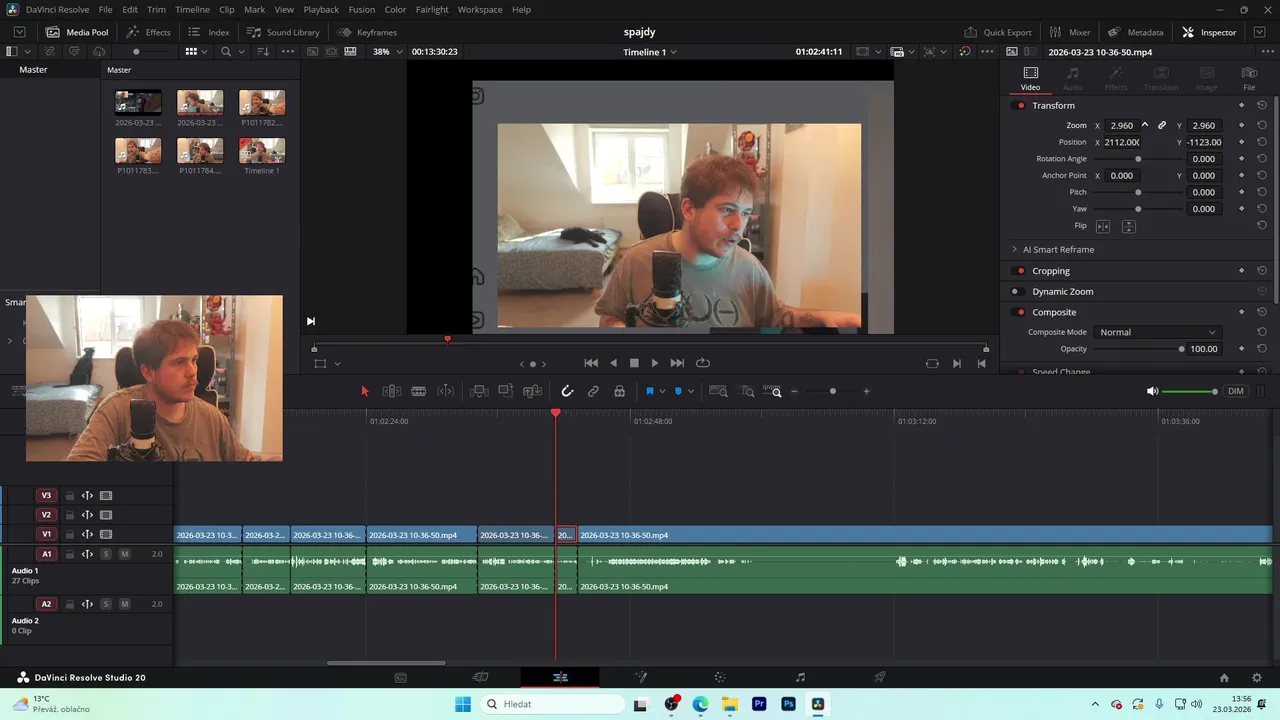Toggle timeline Snapping magnet icon

[567, 391]
